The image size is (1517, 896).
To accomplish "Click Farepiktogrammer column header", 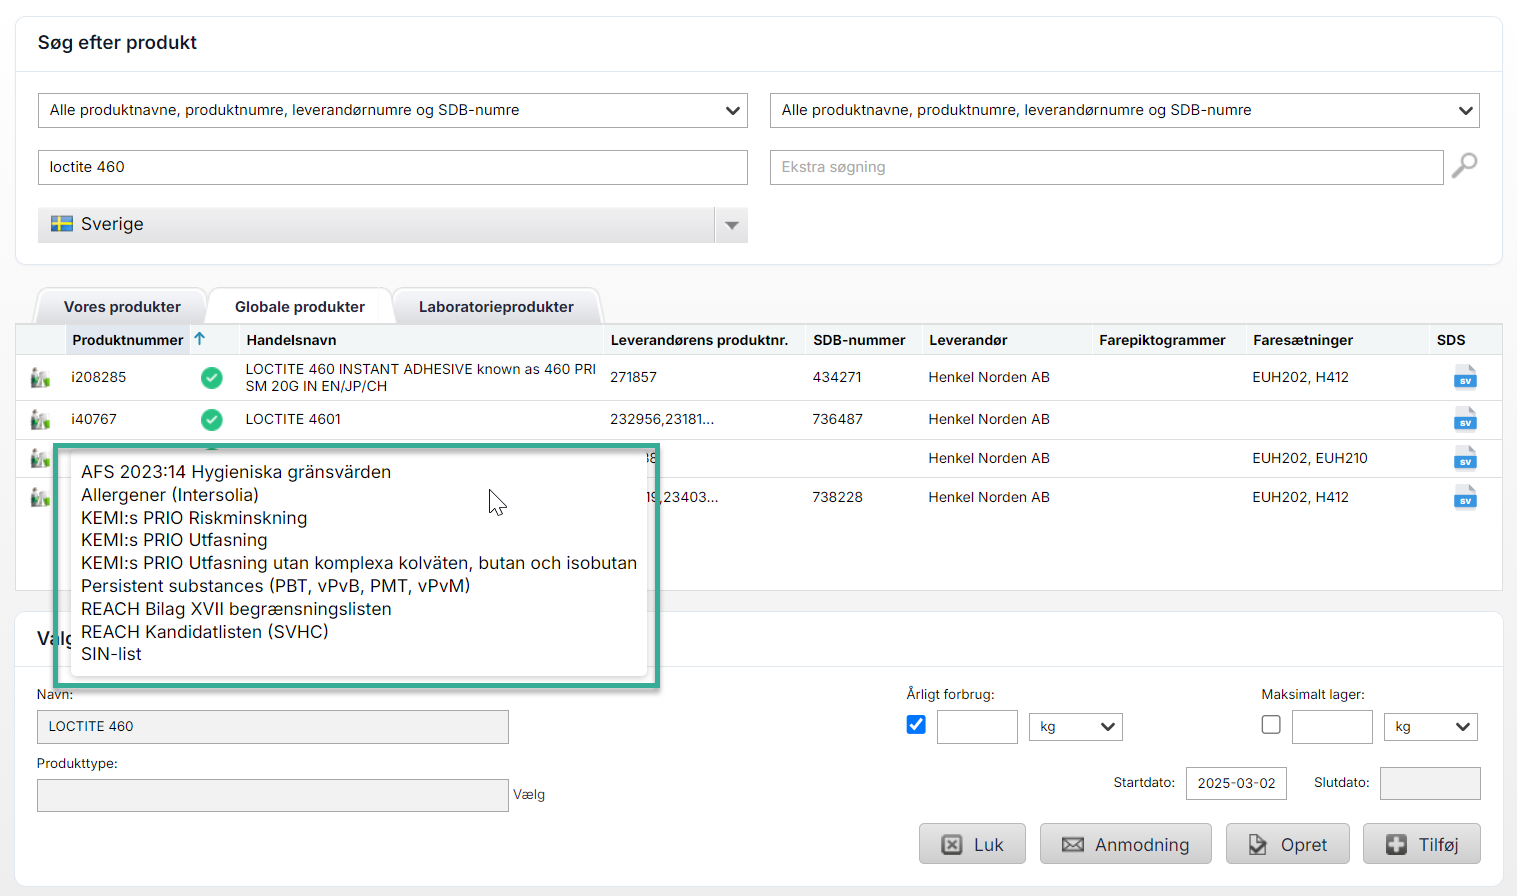I will [1162, 340].
